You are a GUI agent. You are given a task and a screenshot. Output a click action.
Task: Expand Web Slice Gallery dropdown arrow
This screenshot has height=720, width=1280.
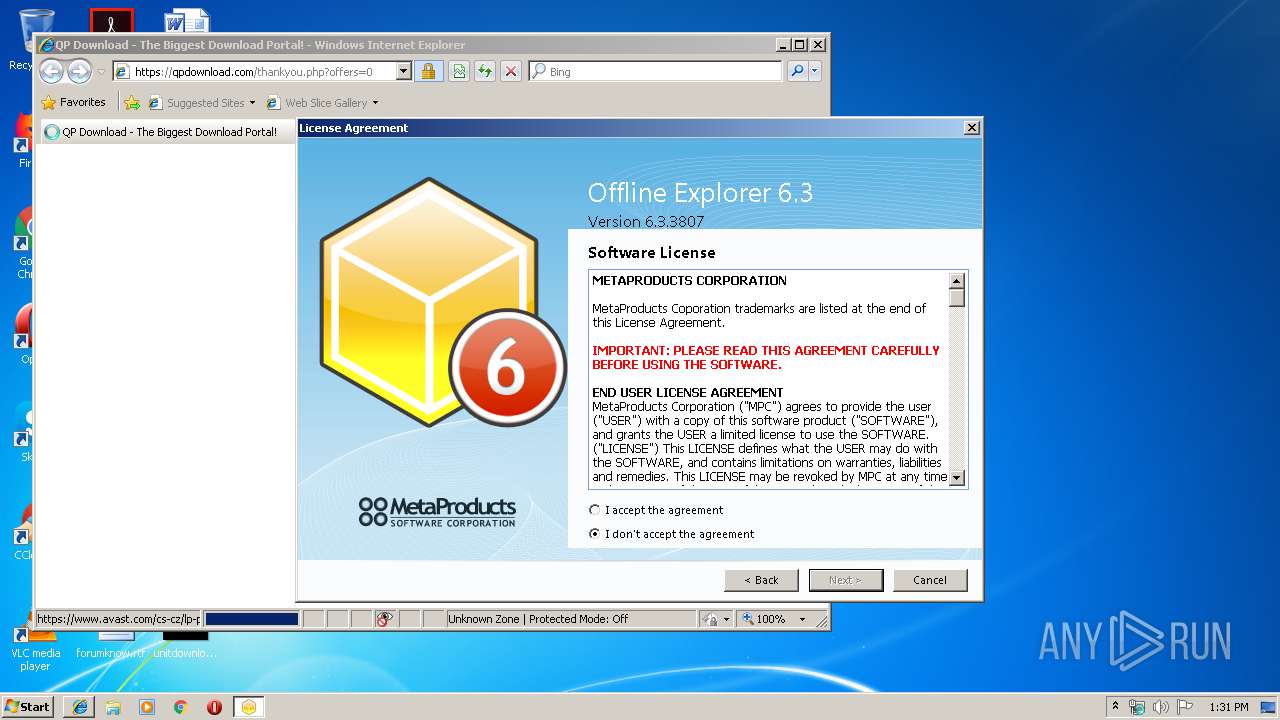(375, 103)
